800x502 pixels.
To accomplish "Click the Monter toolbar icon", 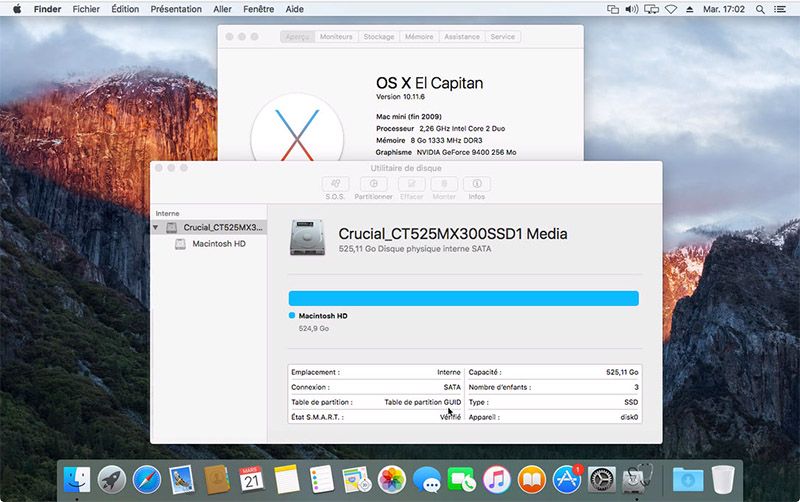I will [444, 185].
